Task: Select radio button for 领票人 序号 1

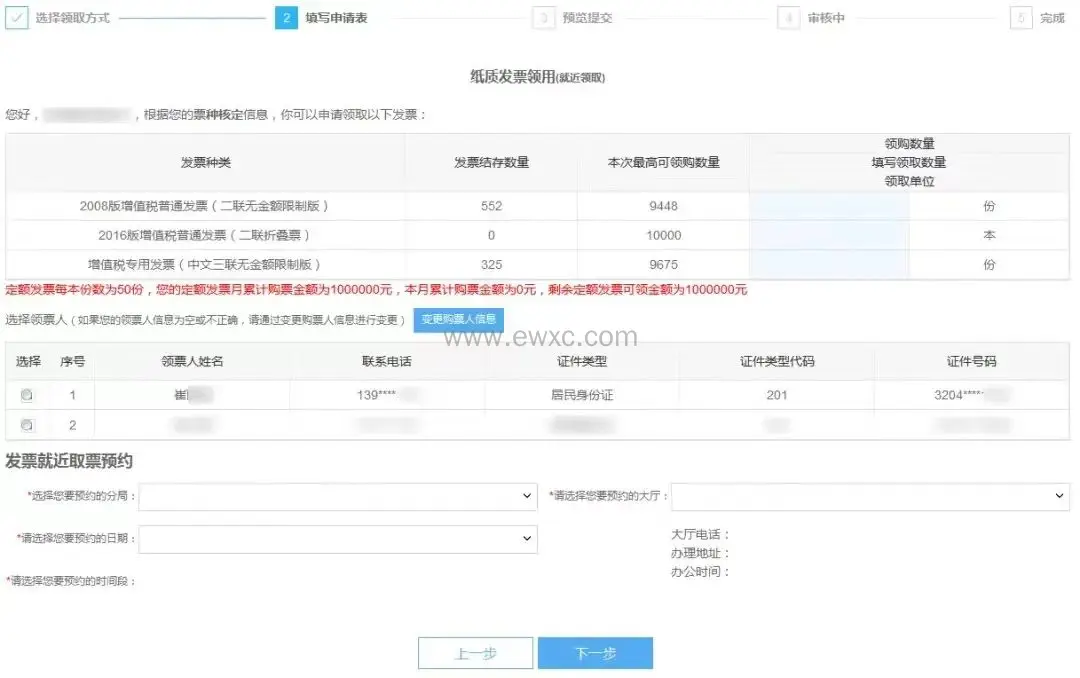Action: coord(27,395)
